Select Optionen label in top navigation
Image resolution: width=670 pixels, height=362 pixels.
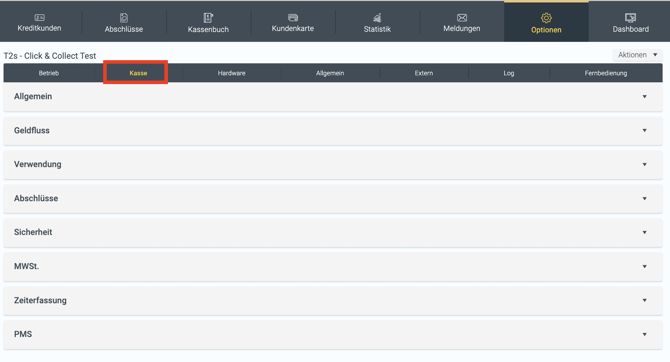click(546, 30)
